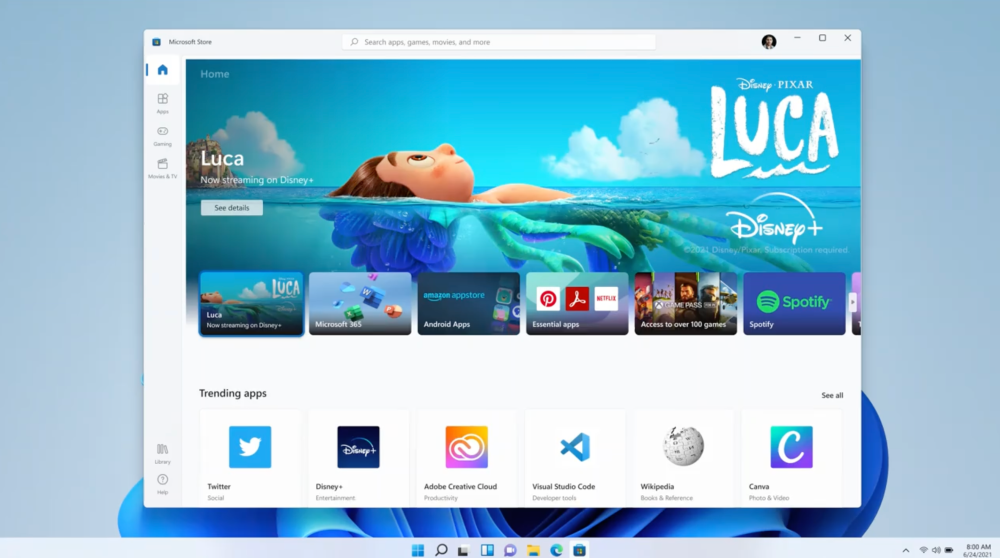1000x558 pixels.
Task: Open the Movies & TV section
Action: click(162, 165)
